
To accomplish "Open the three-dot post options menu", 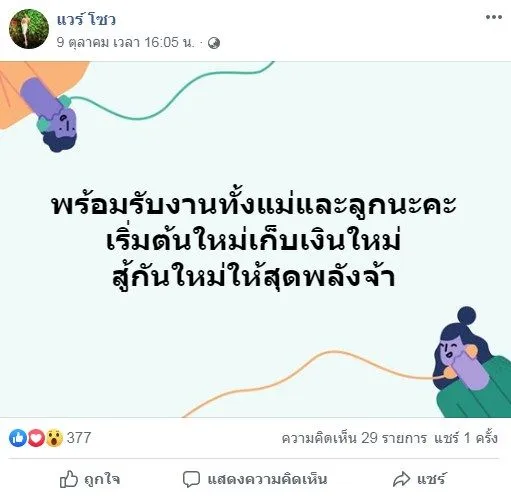I will (x=493, y=17).
